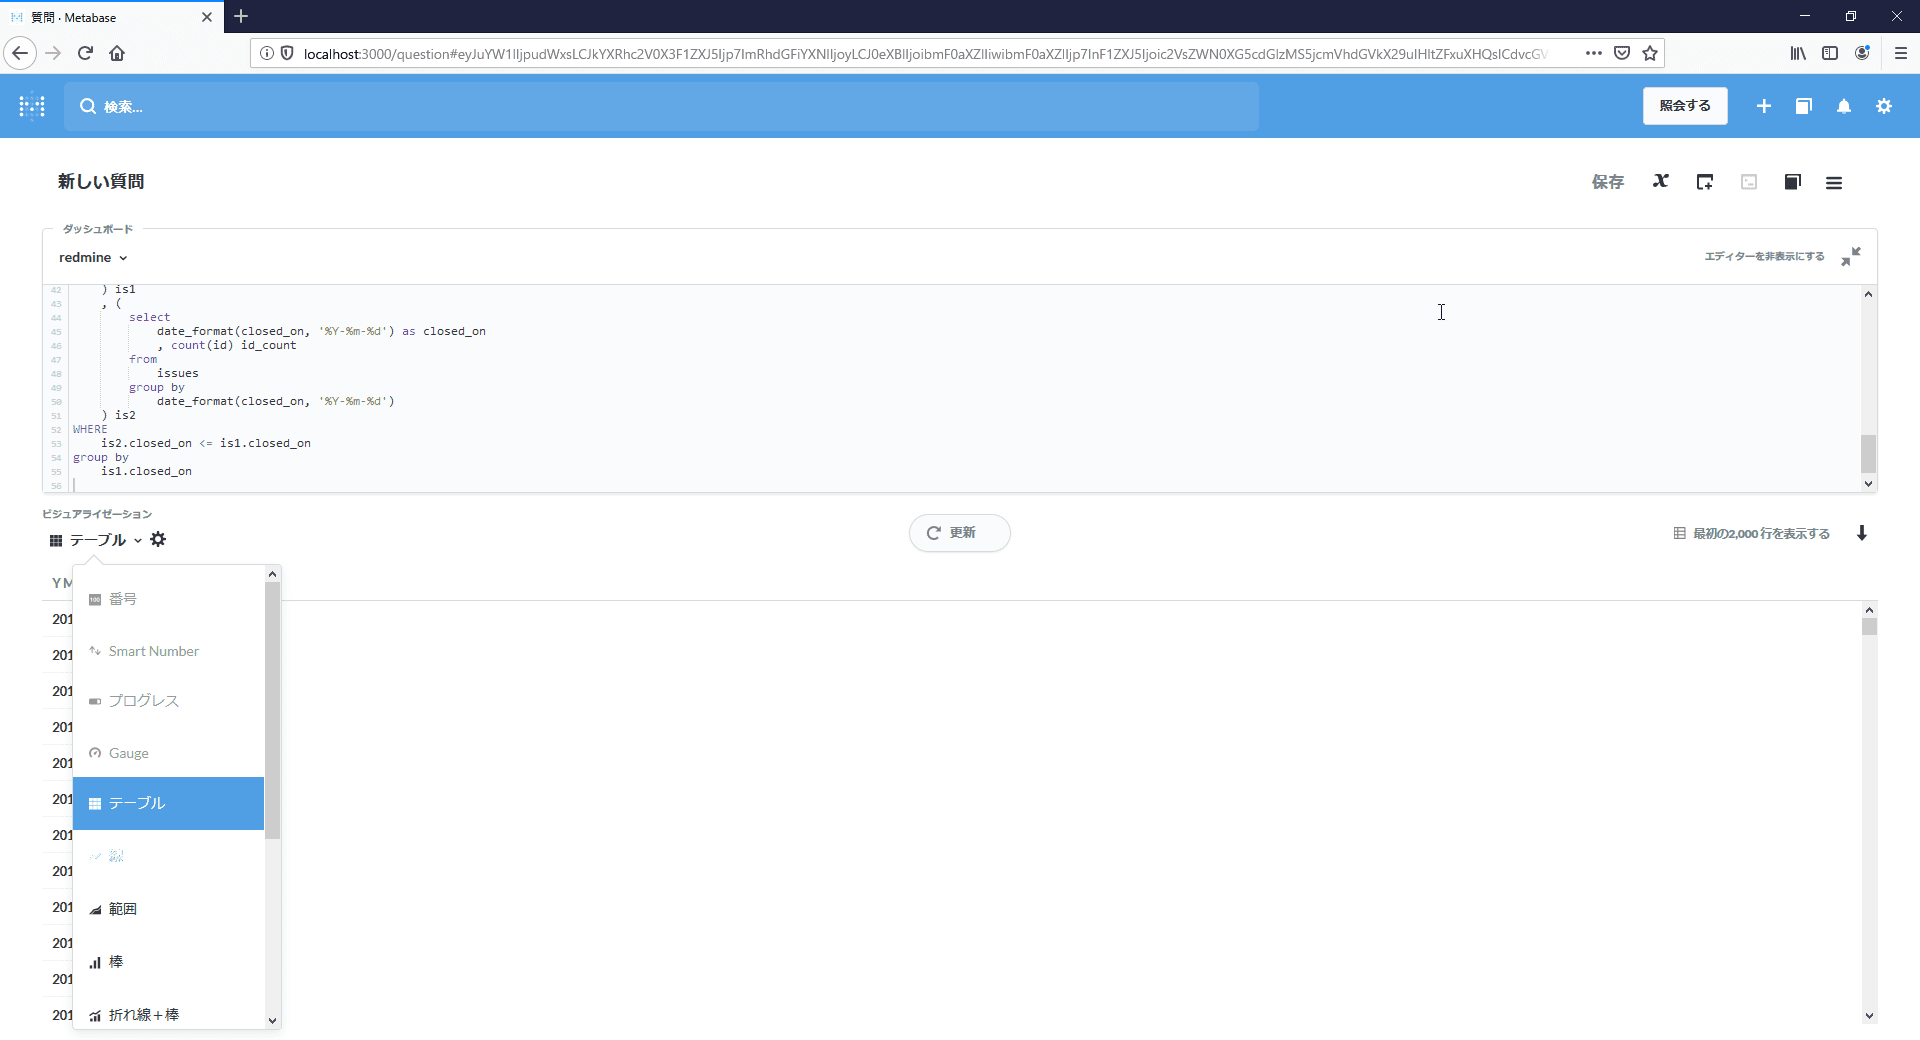Open the Firefox application menu
Image resolution: width=1920 pixels, height=1040 pixels.
1900,53
